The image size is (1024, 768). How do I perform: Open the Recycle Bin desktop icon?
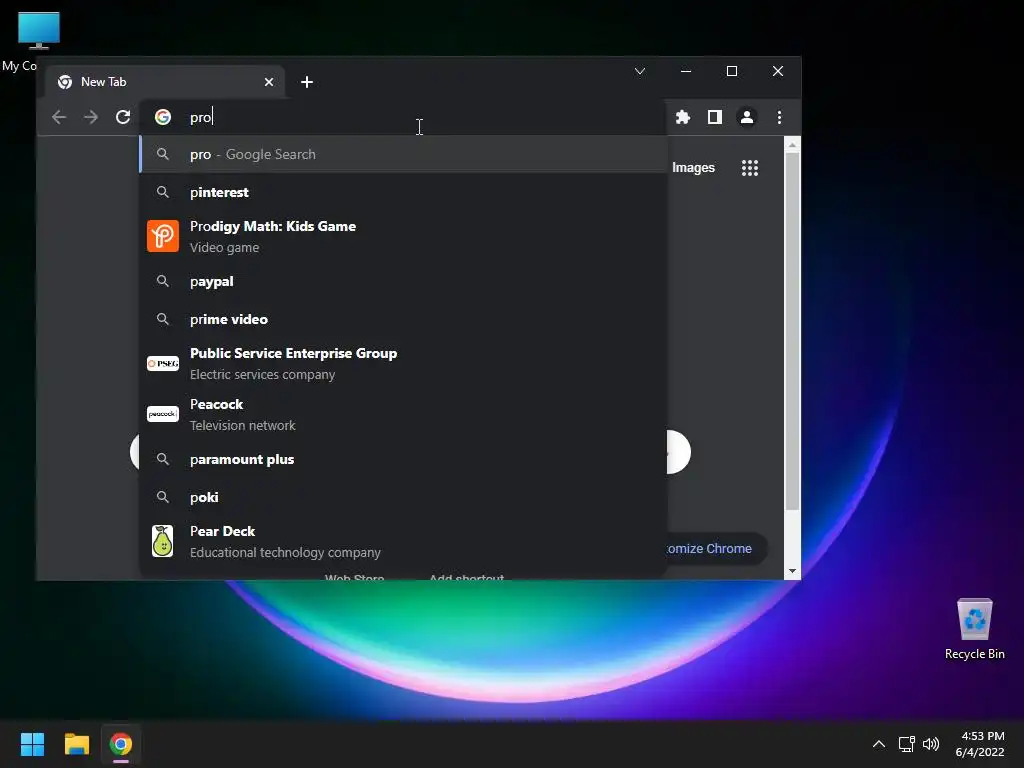[x=974, y=630]
